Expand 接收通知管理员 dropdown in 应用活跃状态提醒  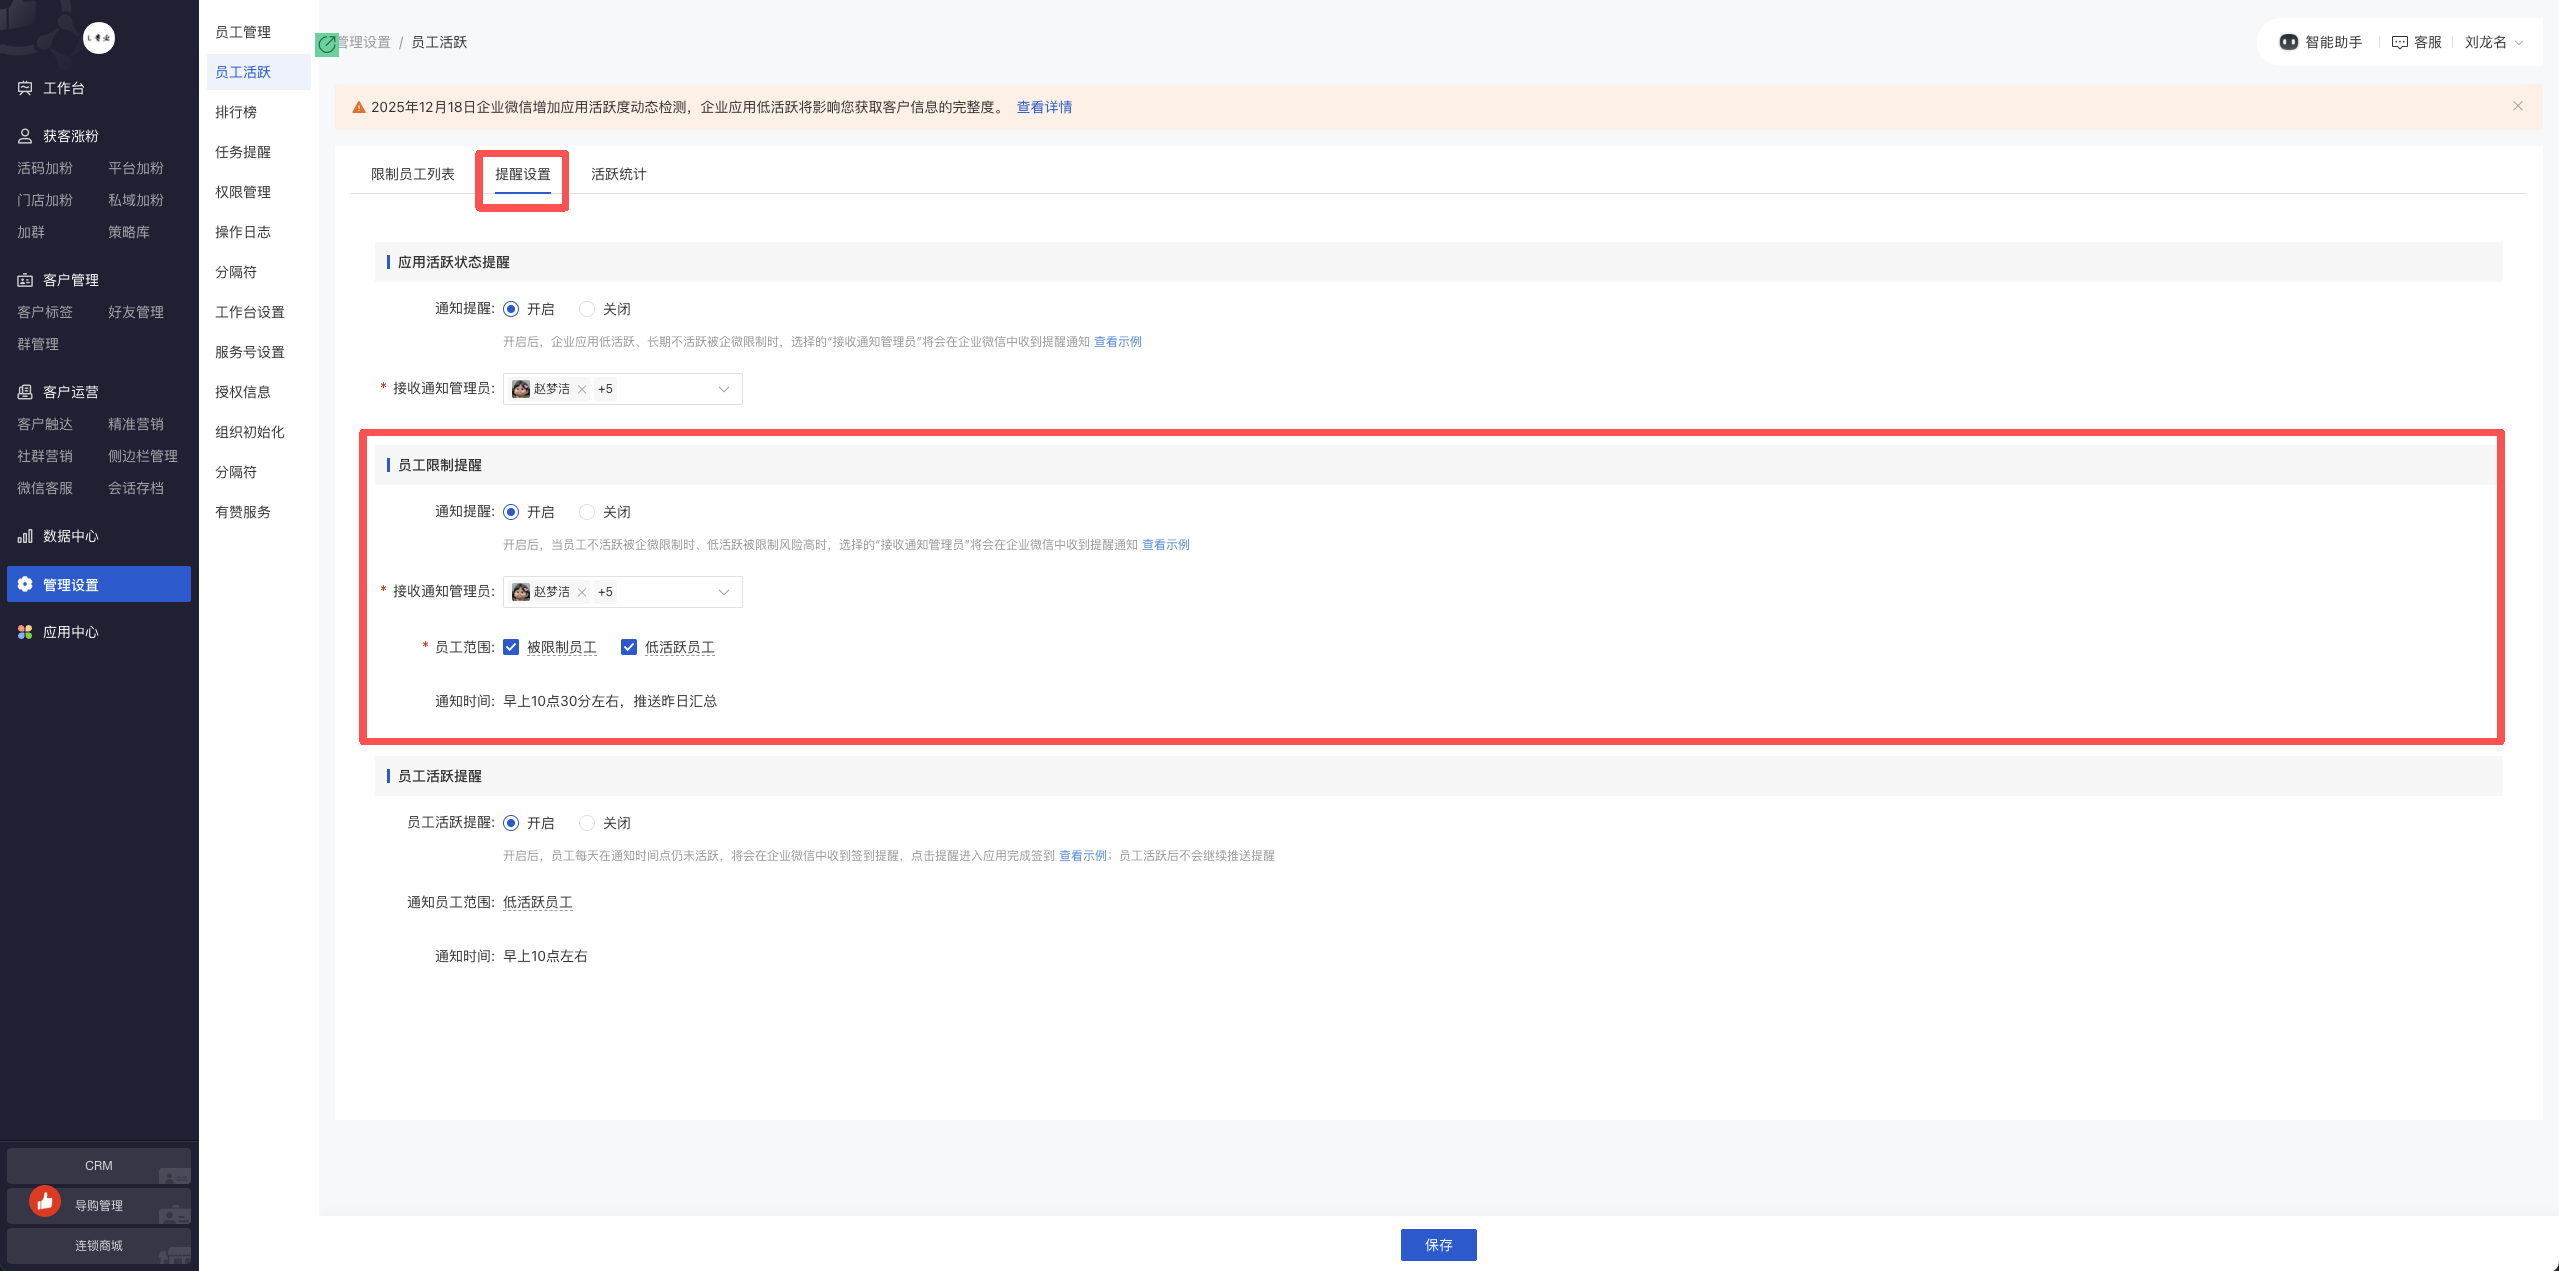[x=723, y=389]
